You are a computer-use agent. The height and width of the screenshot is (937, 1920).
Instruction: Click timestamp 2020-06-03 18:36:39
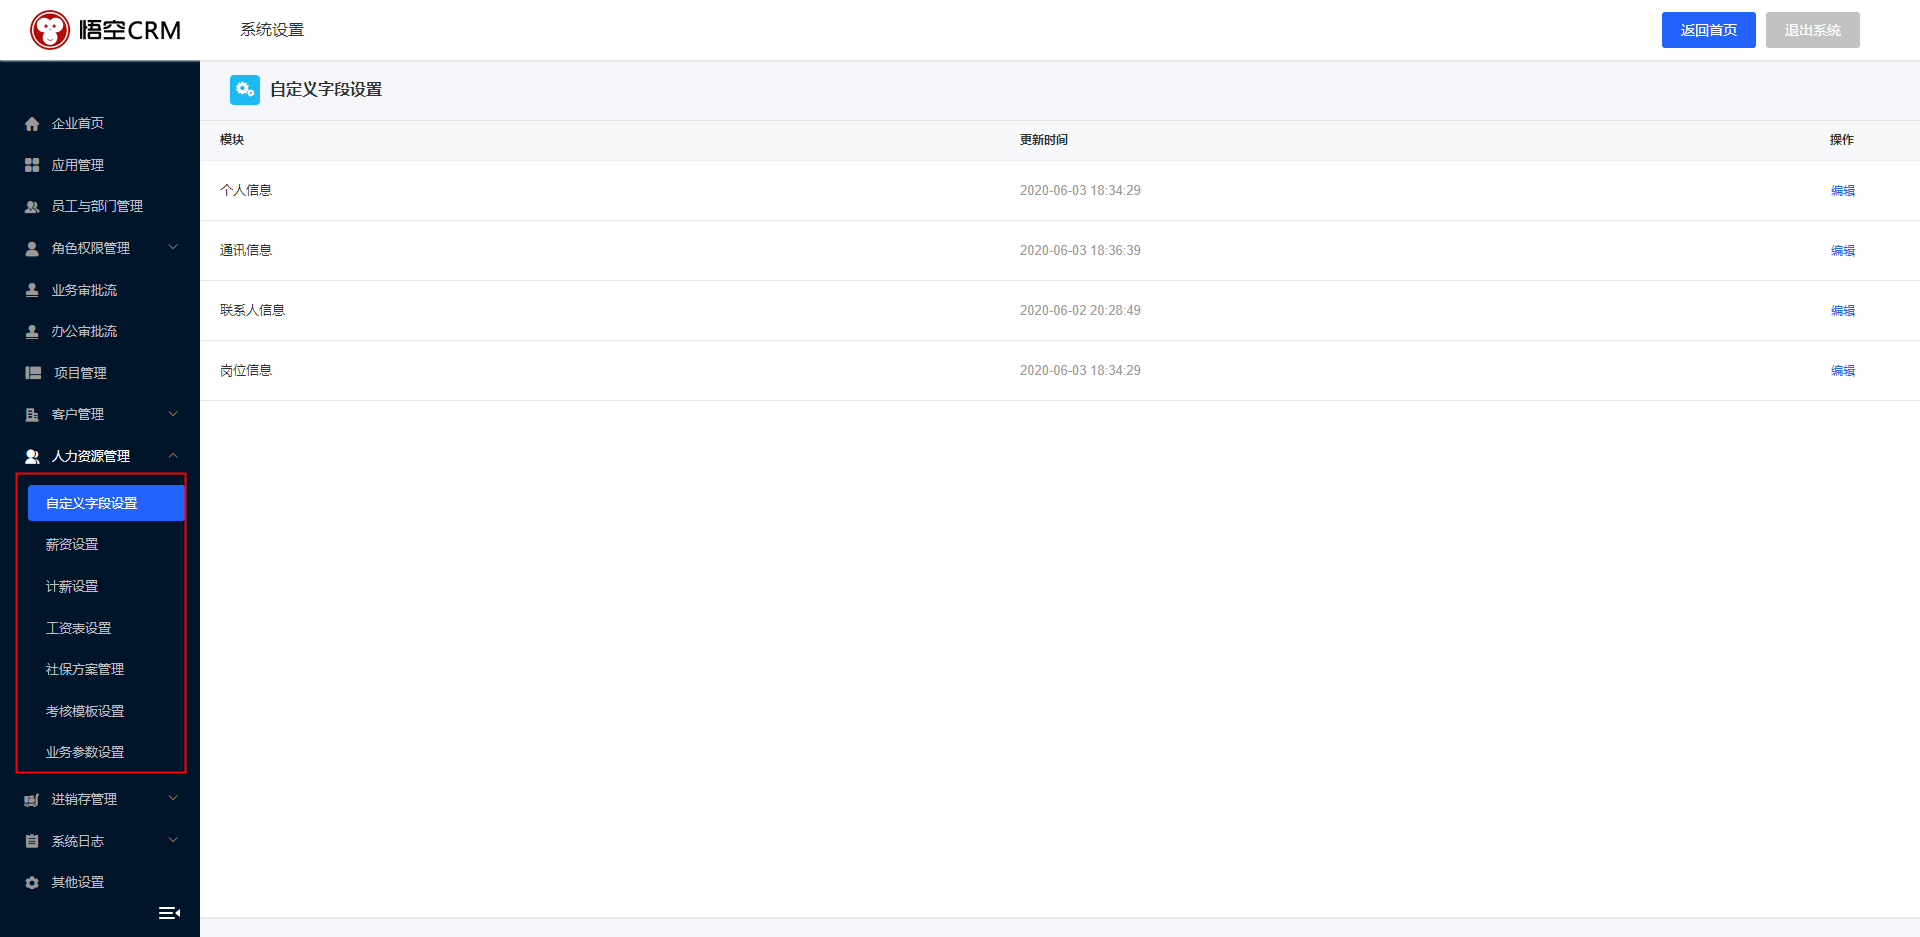tap(1080, 250)
